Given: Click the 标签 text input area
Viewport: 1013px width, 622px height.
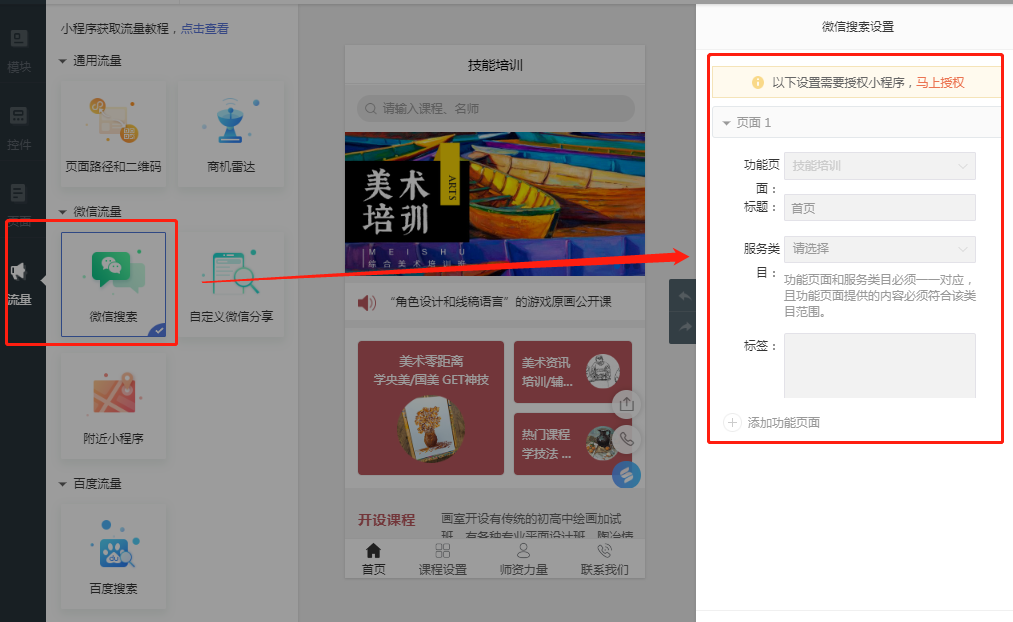Looking at the screenshot, I should [x=878, y=365].
